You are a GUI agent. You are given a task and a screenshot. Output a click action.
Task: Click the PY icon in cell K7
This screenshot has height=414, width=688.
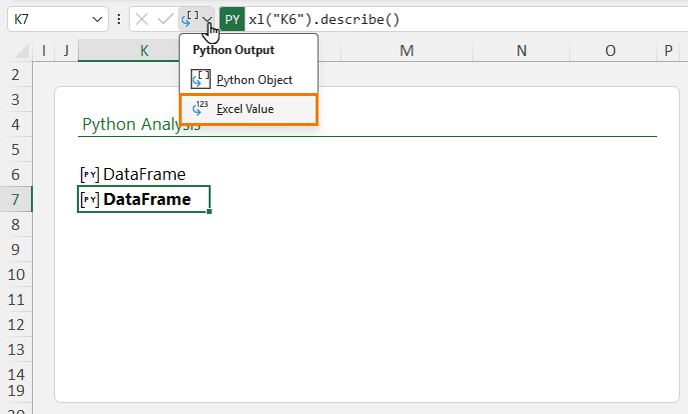tap(90, 200)
